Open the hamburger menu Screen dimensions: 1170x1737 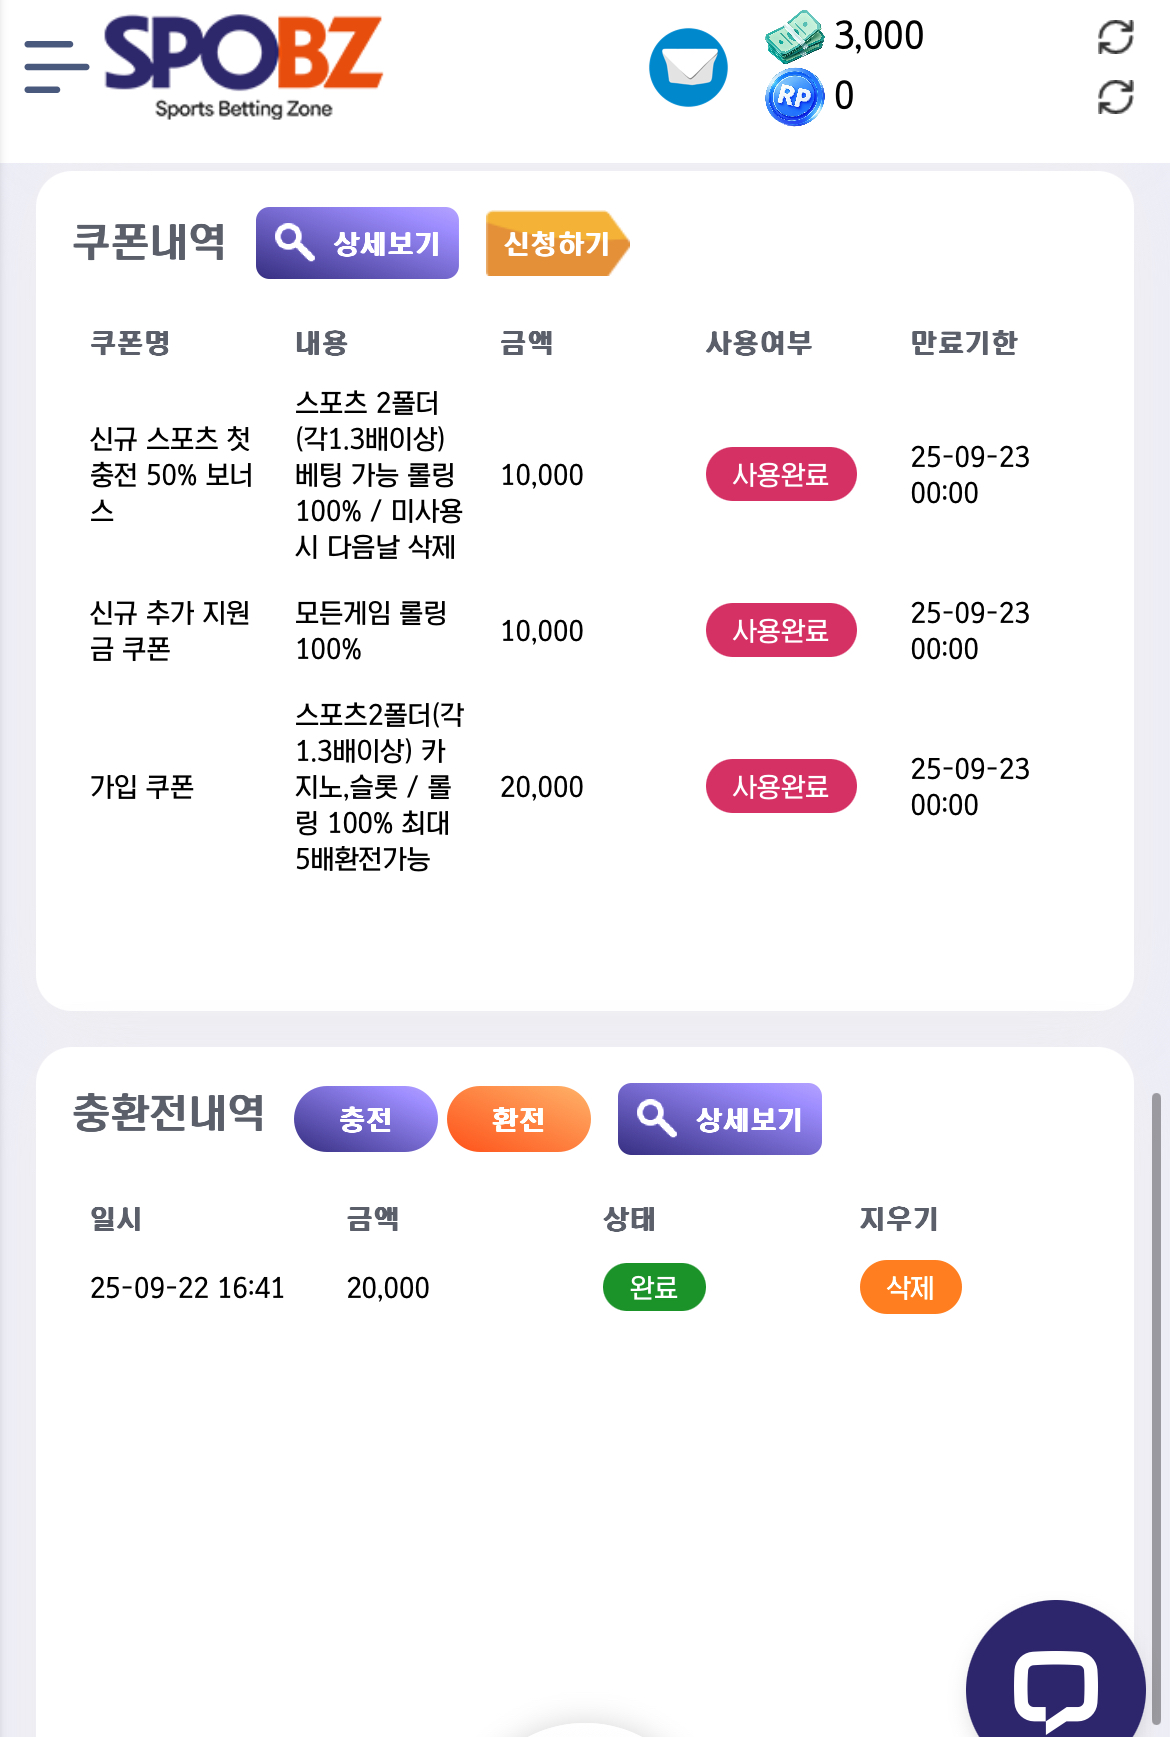tap(56, 67)
